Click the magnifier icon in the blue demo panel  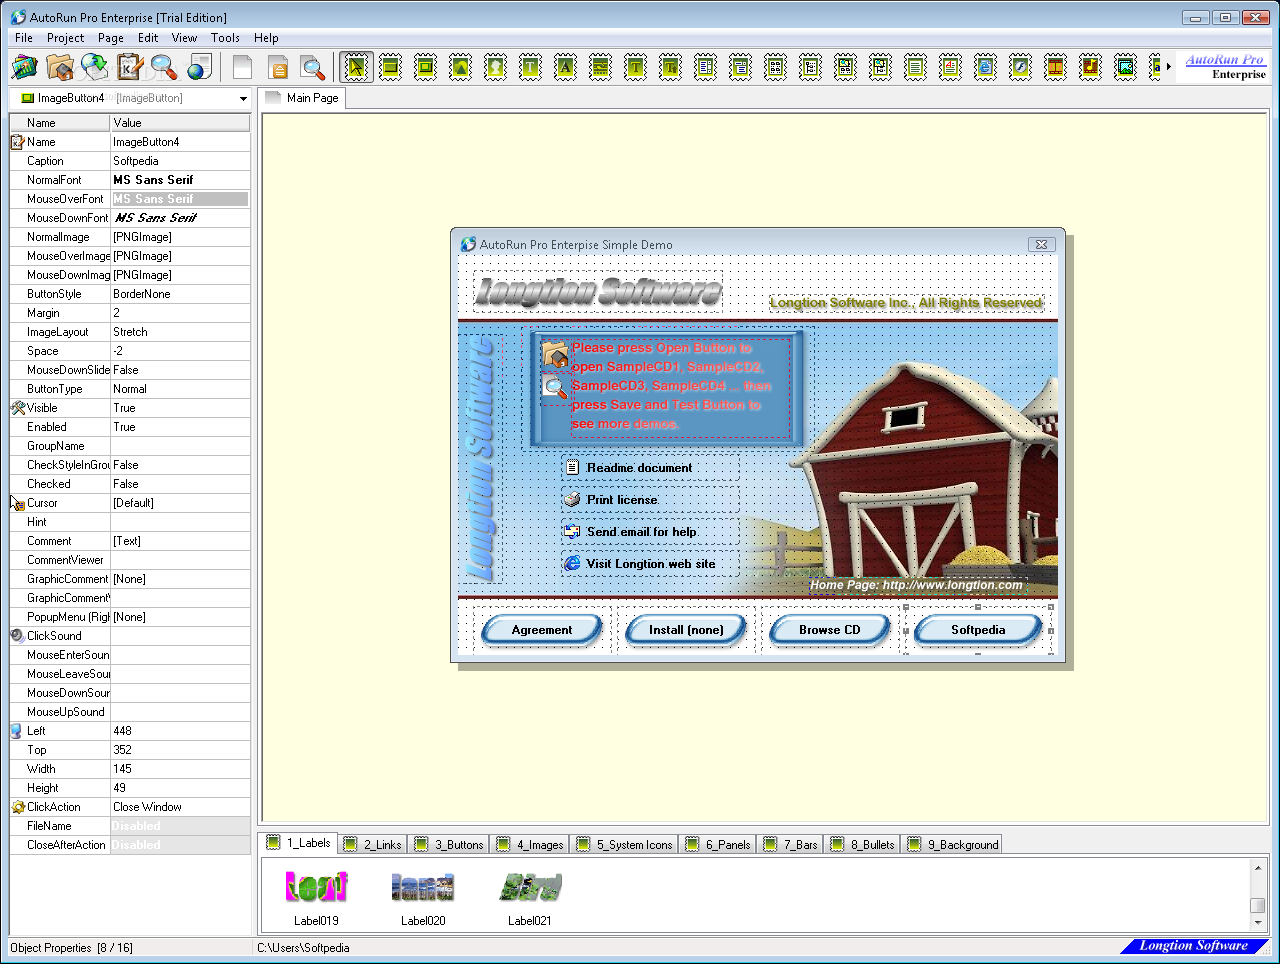point(555,388)
